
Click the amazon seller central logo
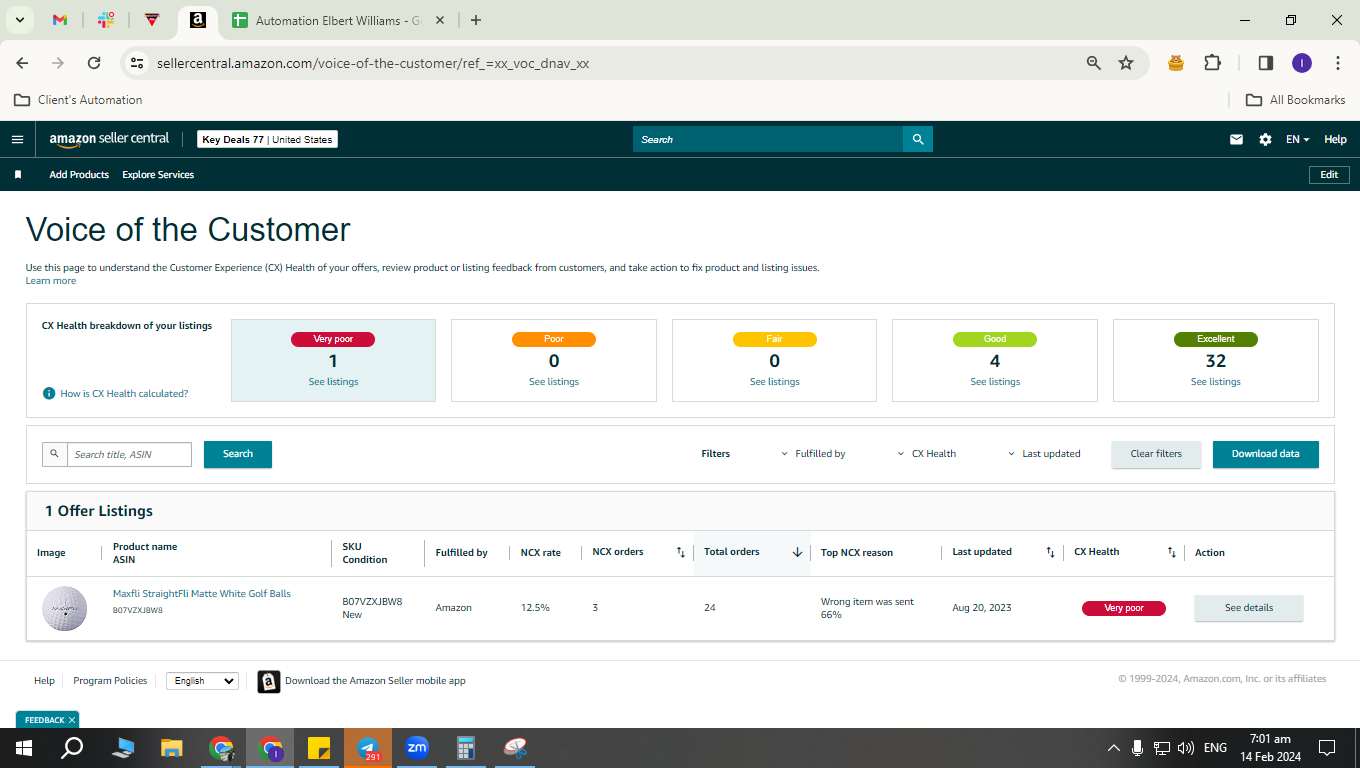110,139
